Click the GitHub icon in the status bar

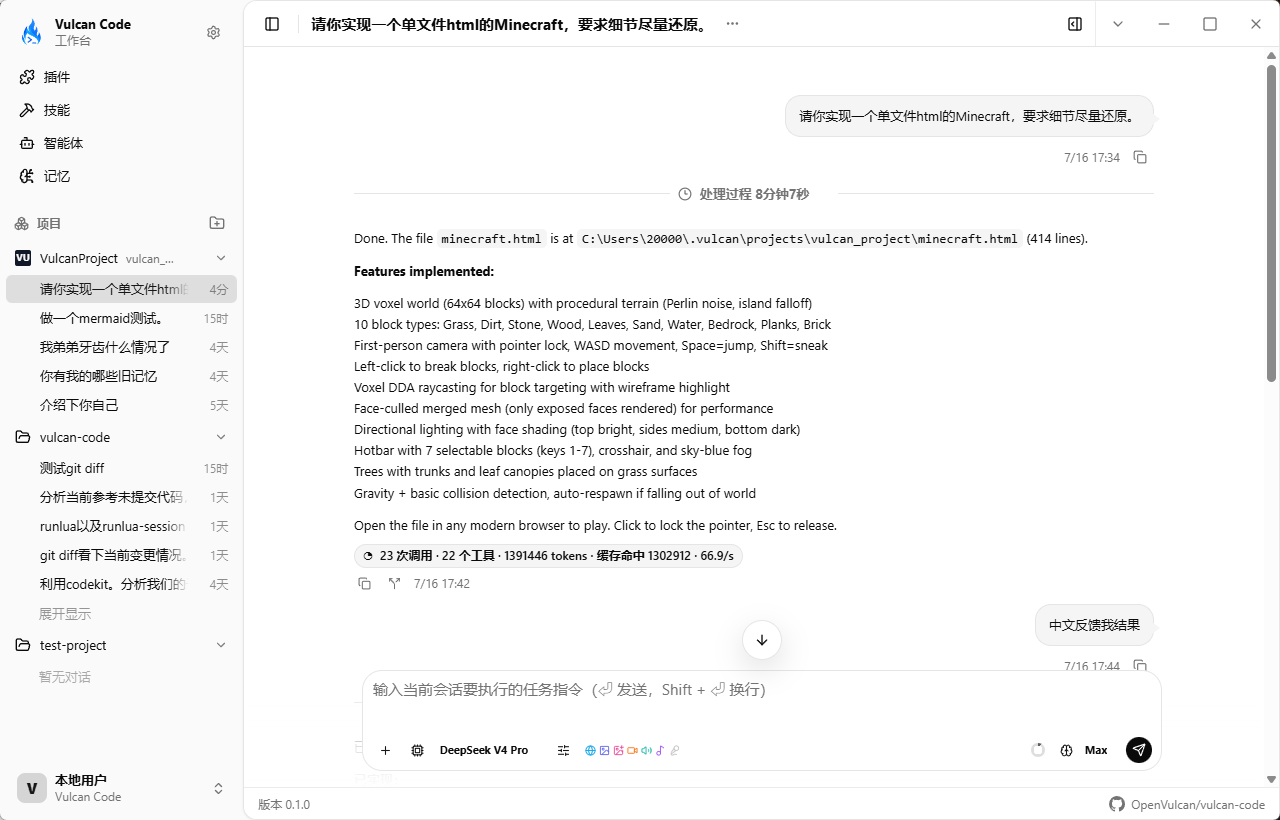coord(1117,805)
